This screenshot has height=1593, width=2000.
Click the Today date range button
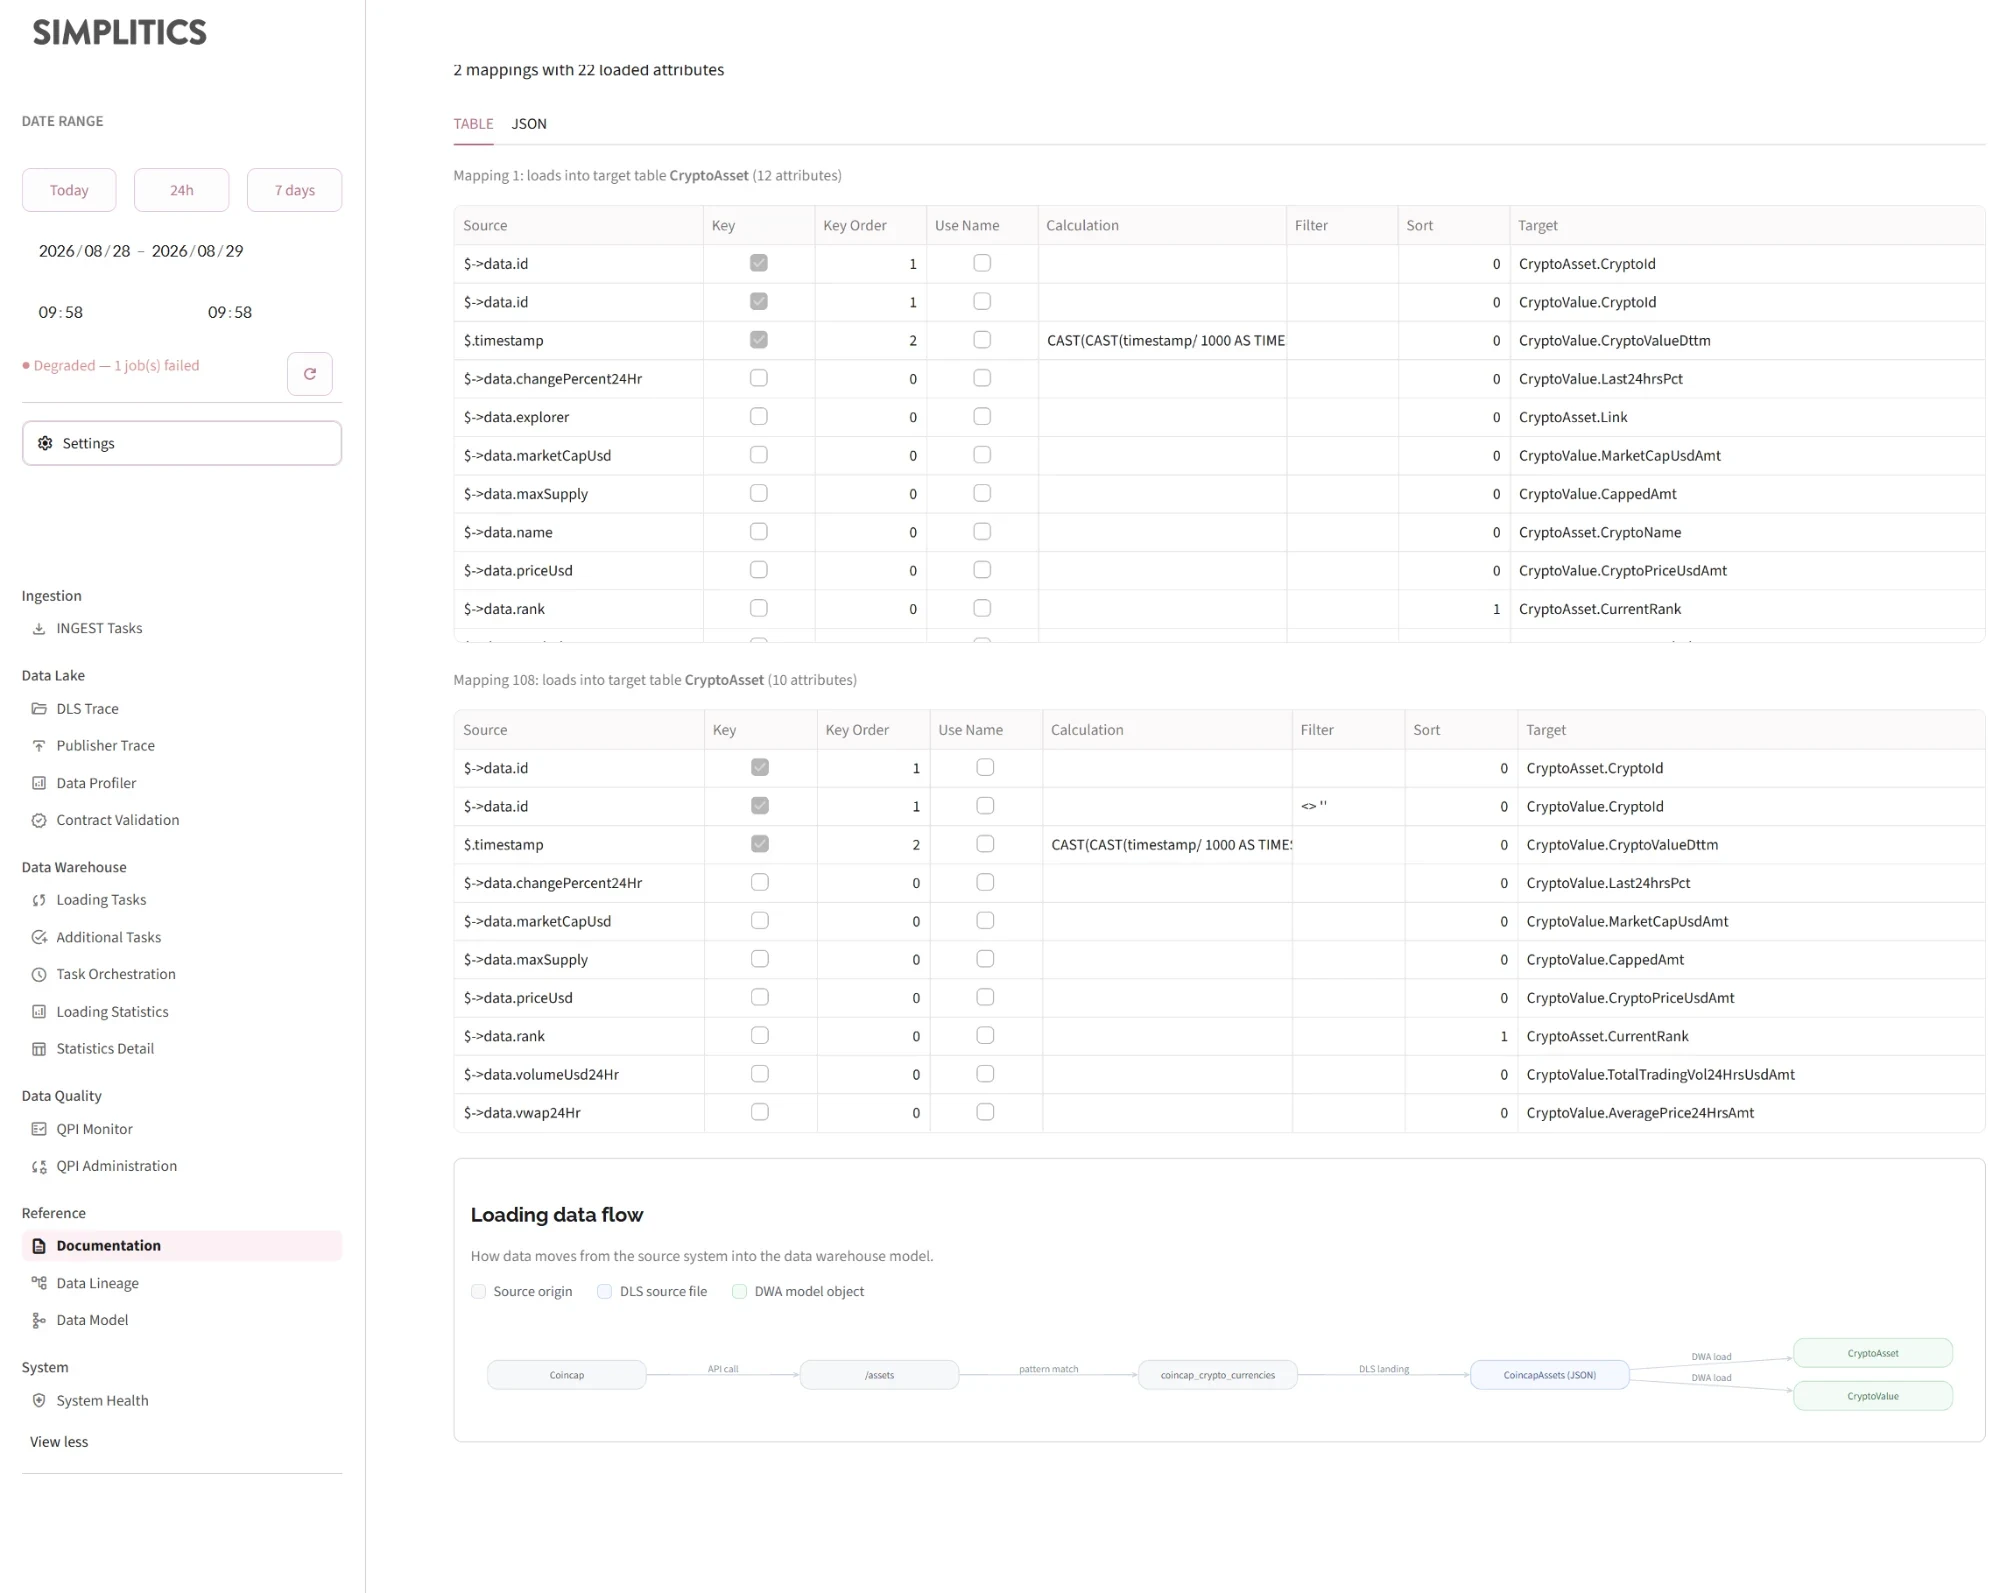click(x=69, y=190)
